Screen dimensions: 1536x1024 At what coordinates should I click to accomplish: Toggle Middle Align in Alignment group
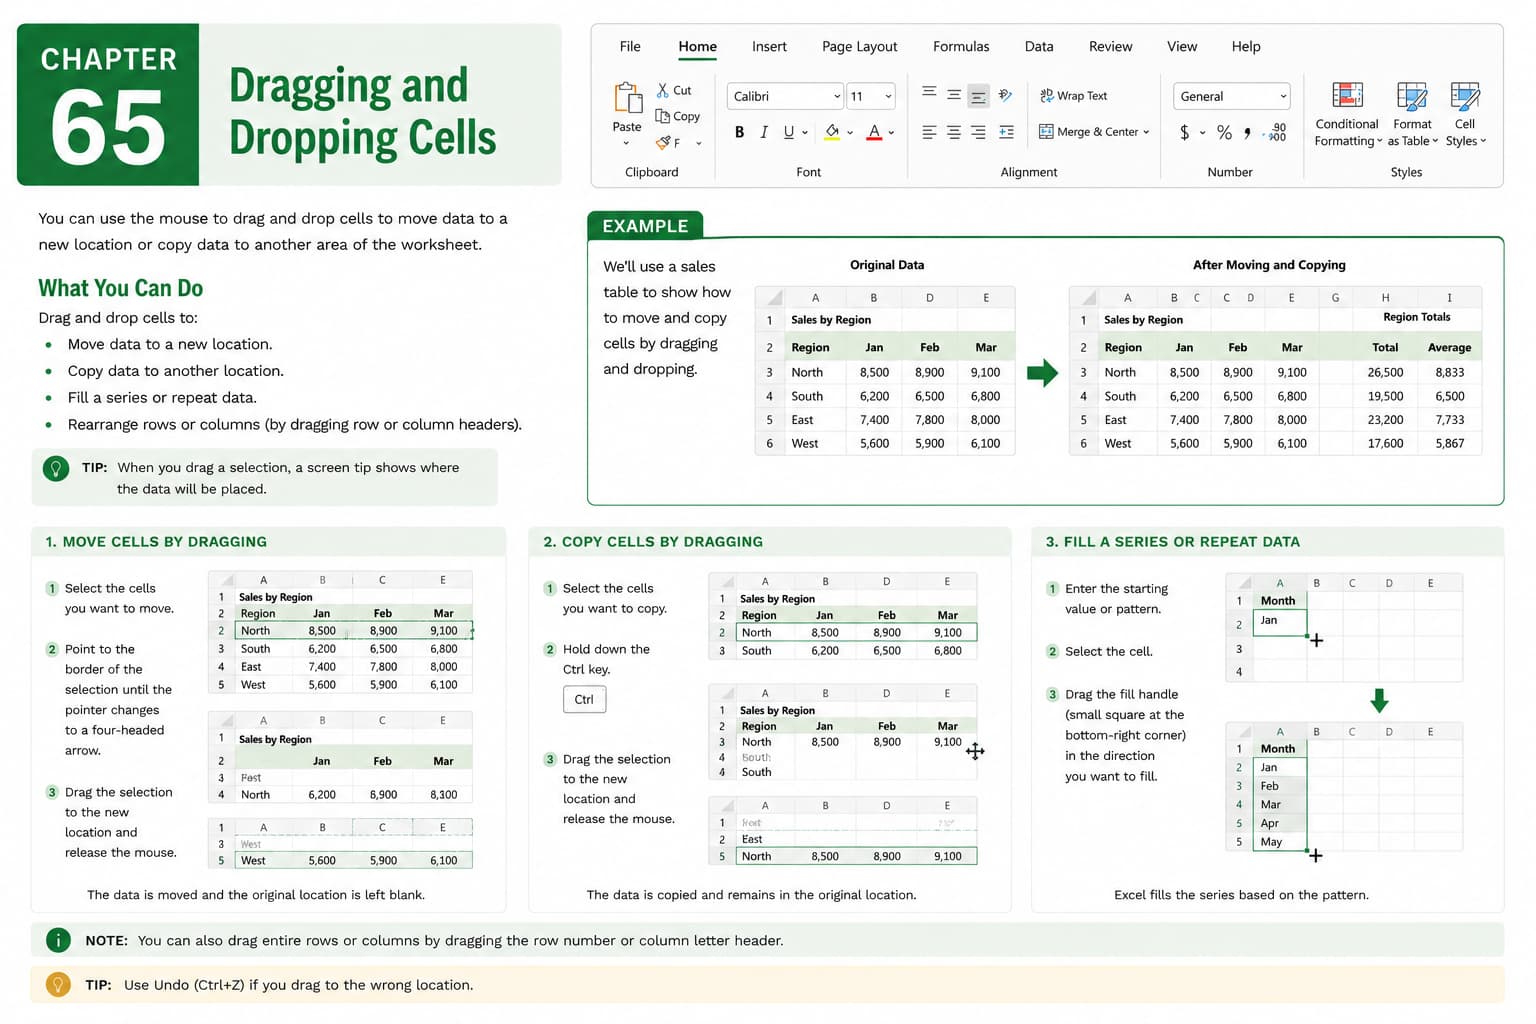click(x=954, y=95)
